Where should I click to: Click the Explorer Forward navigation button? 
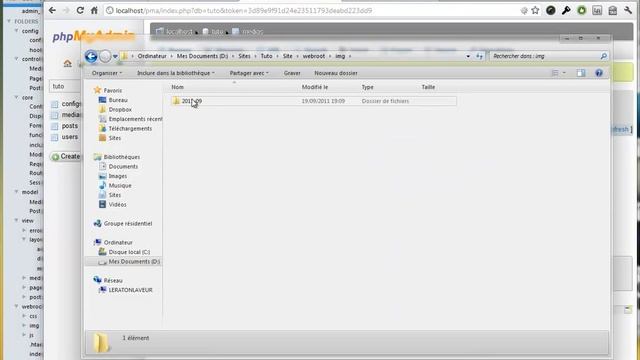(105, 56)
